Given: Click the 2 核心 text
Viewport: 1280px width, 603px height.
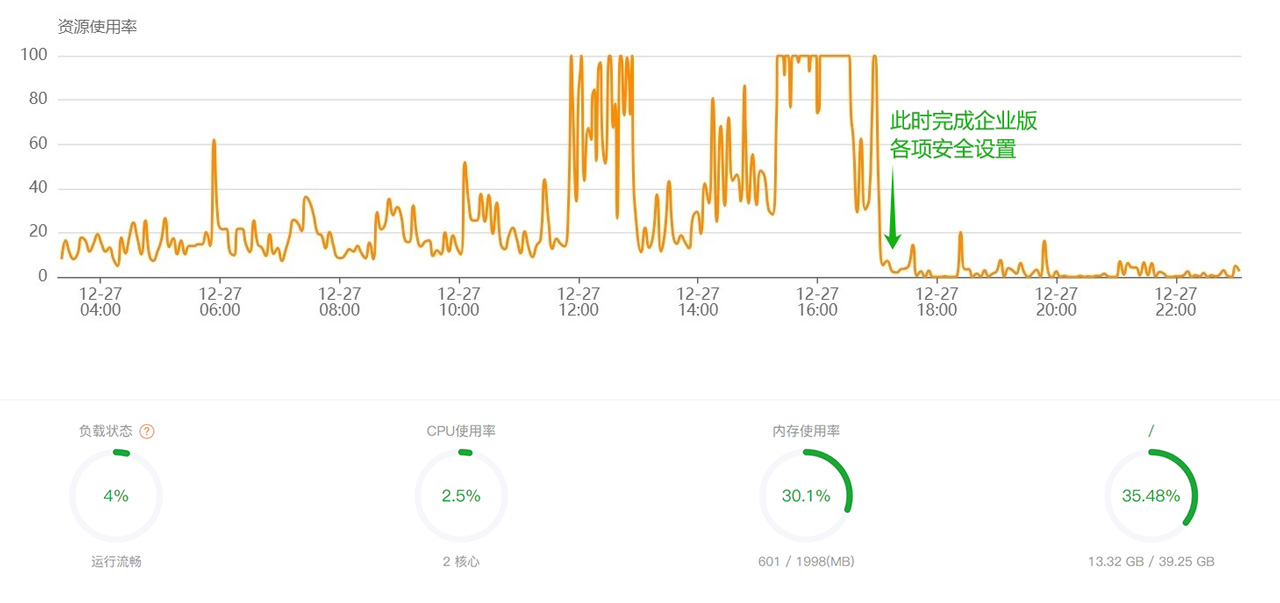Looking at the screenshot, I should pos(461,562).
